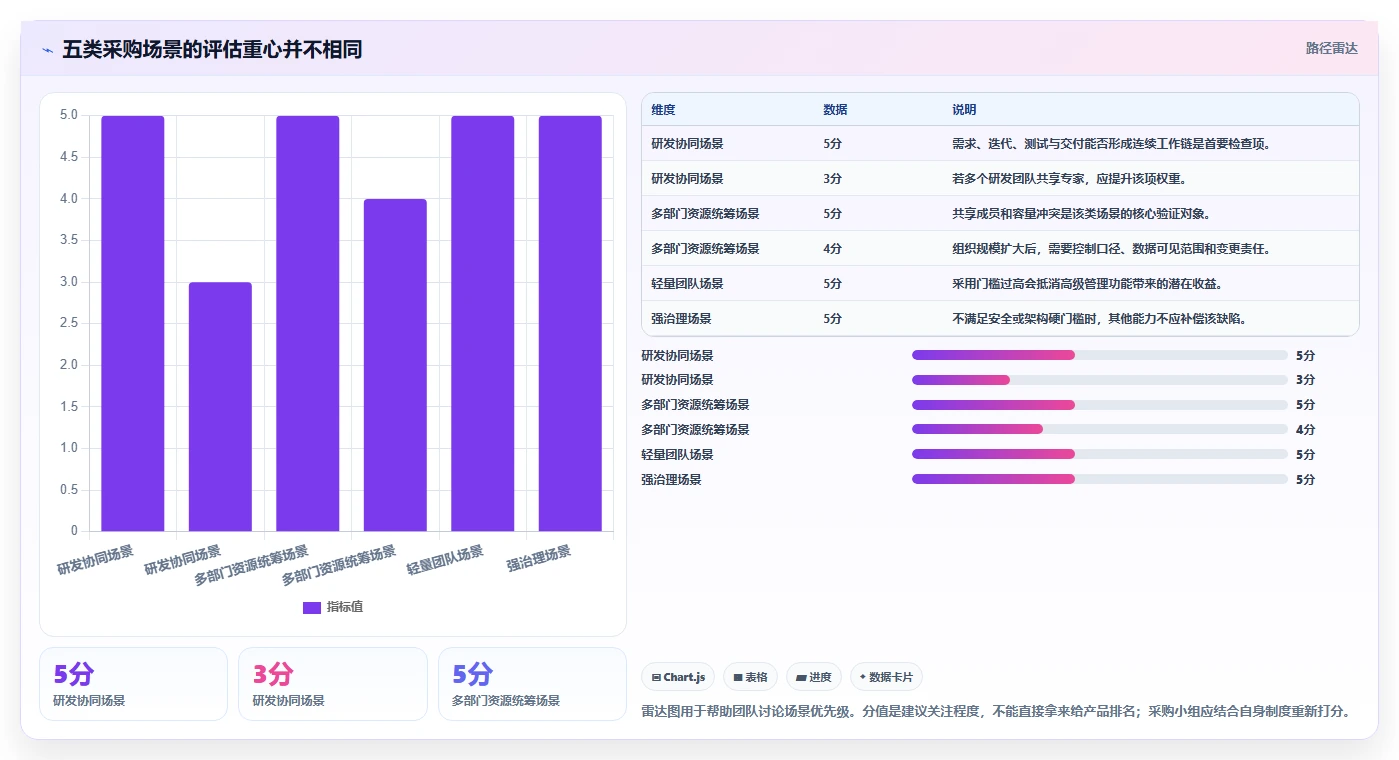This screenshot has height=760, width=1399.
Task: Click the 强治理场景 label in the progress list
Action: [671, 480]
